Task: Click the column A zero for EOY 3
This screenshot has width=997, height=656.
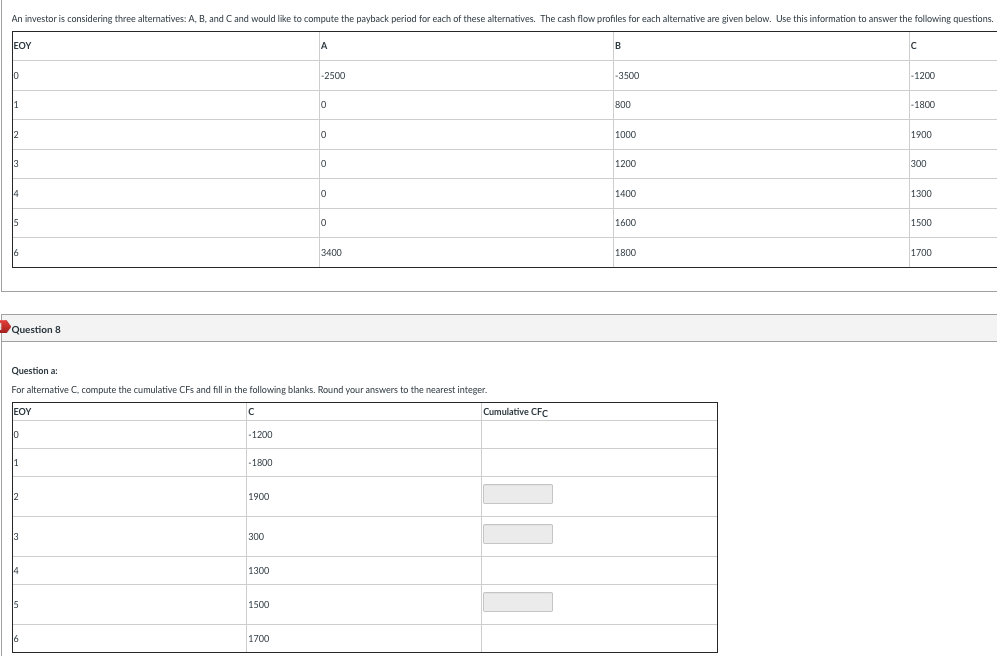Action: point(324,163)
